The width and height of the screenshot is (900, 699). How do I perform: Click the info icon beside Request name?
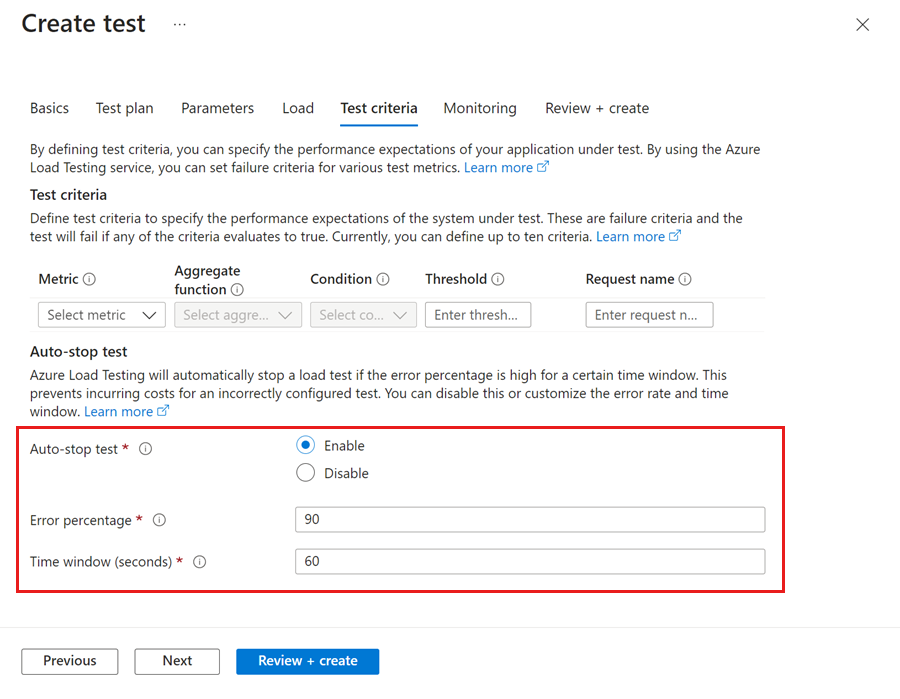coord(685,279)
